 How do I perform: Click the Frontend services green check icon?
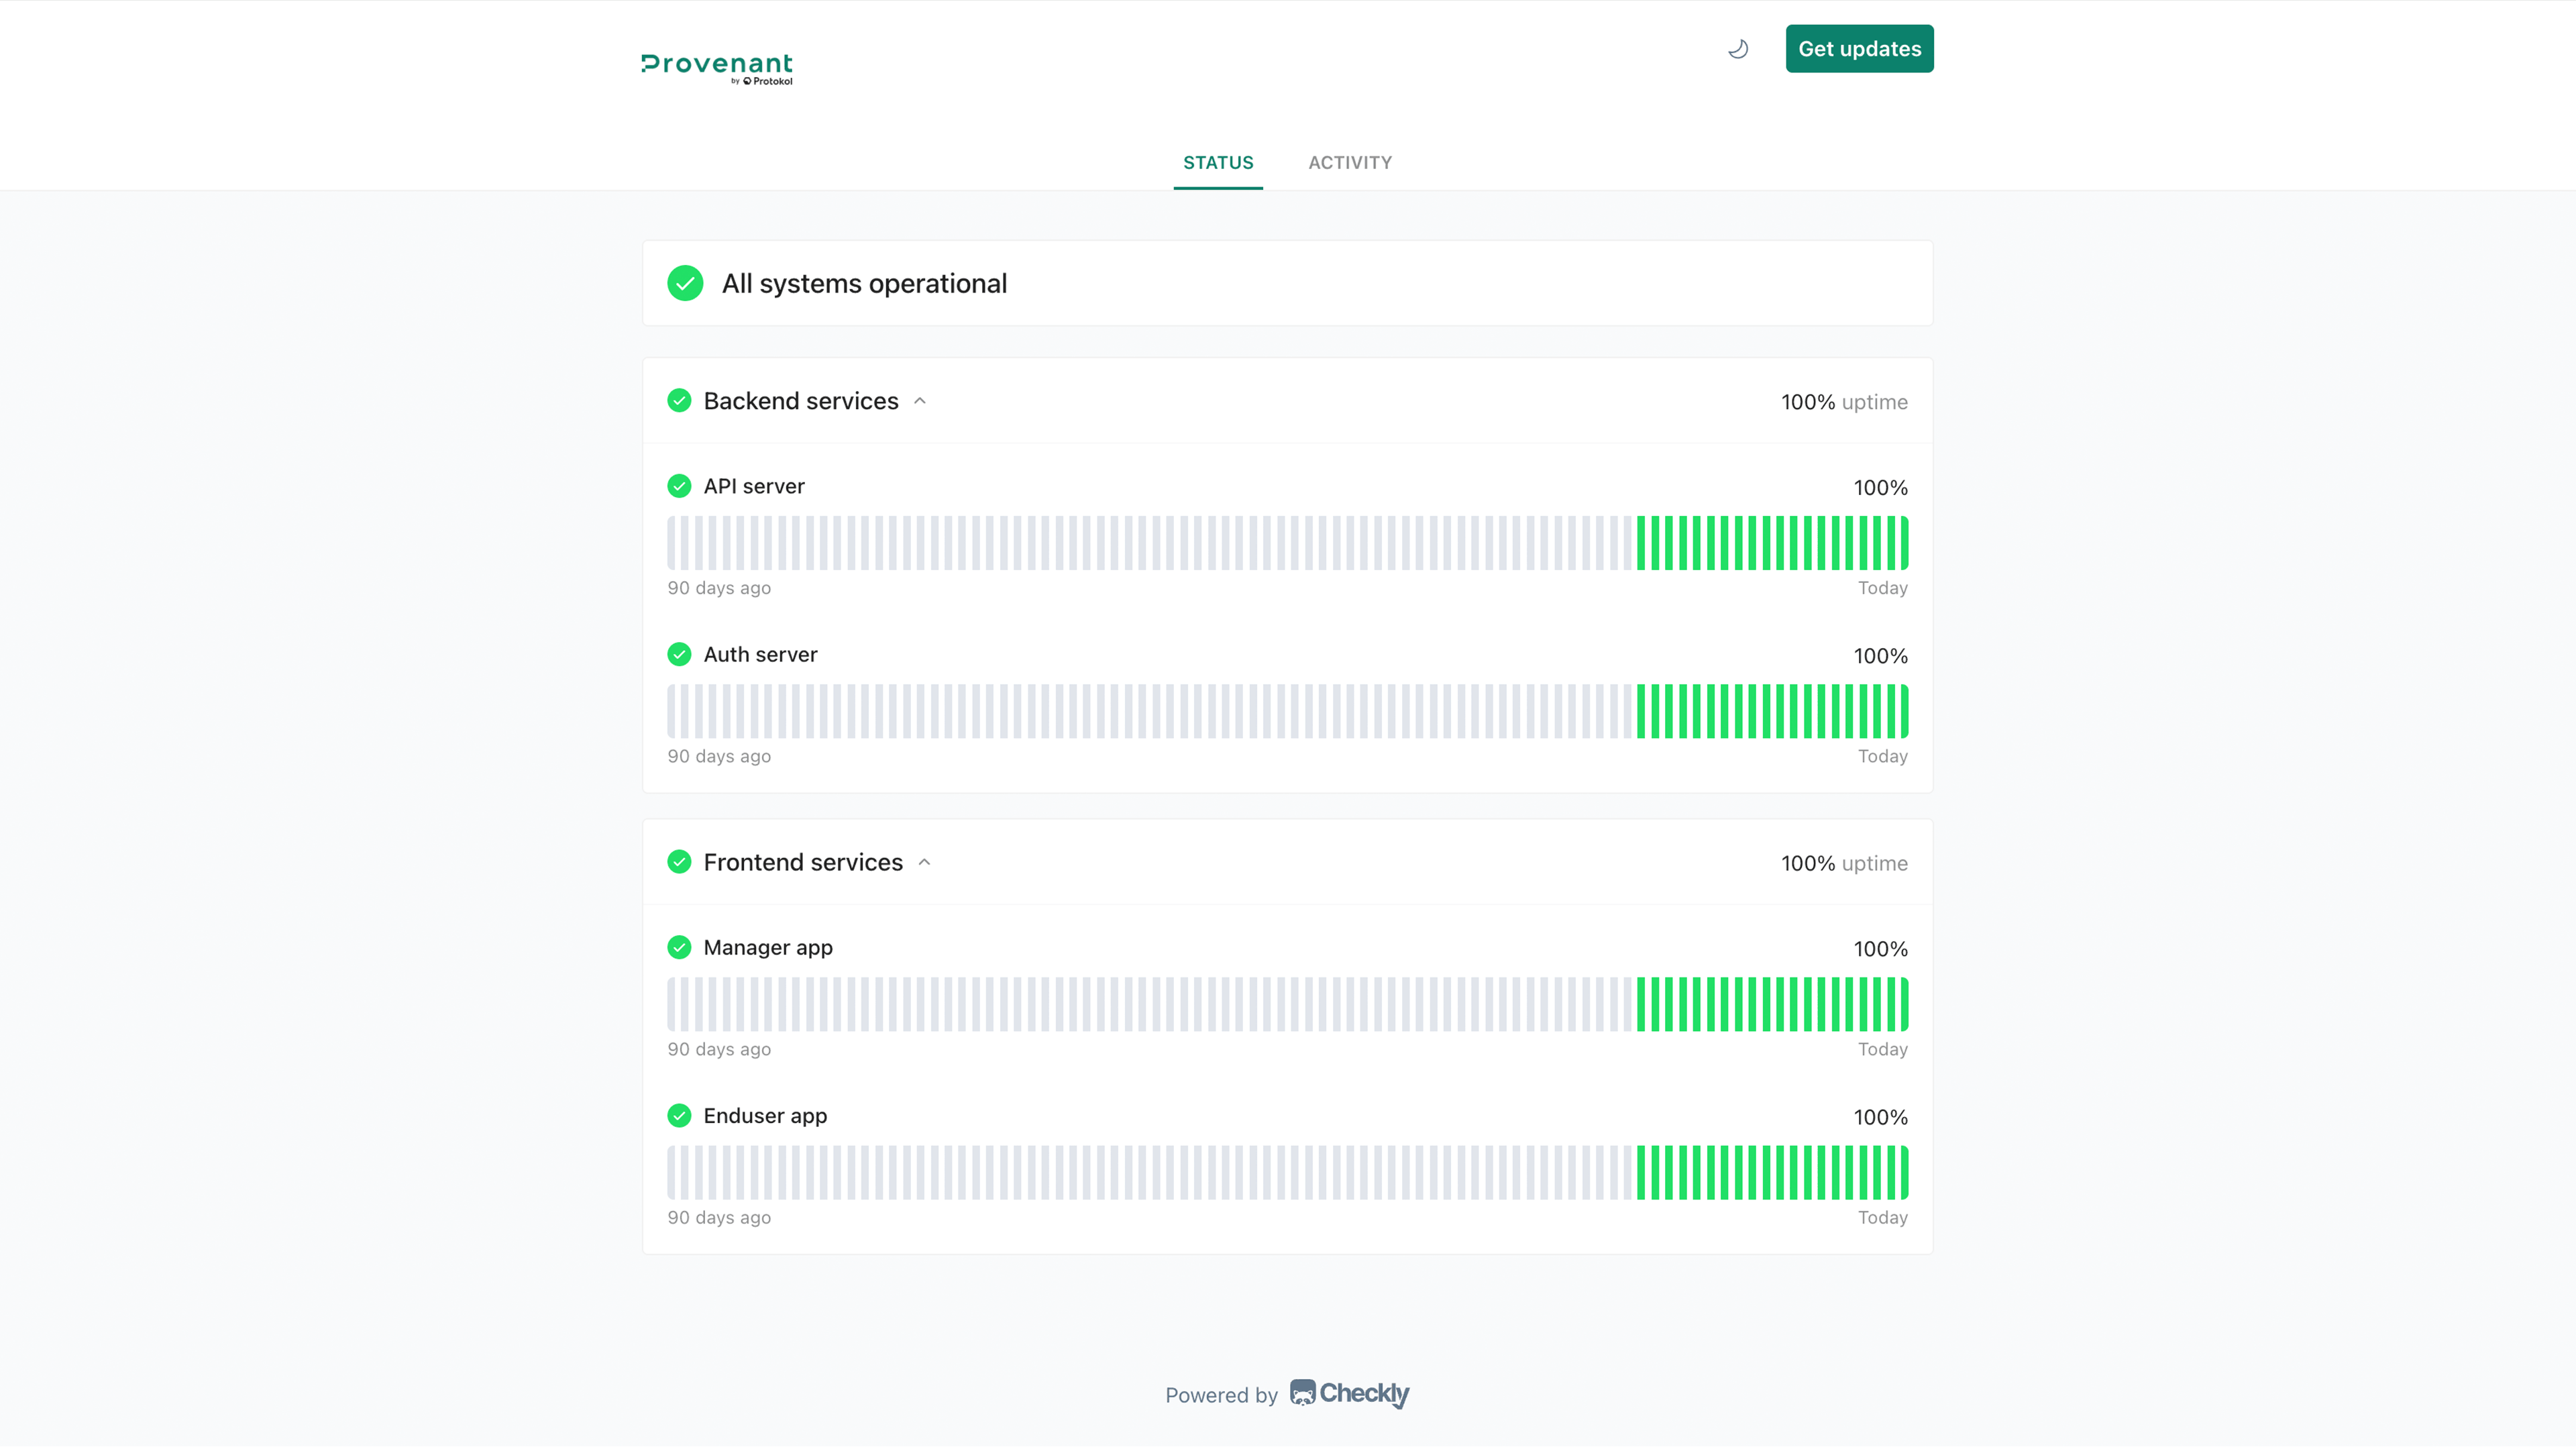click(x=679, y=862)
